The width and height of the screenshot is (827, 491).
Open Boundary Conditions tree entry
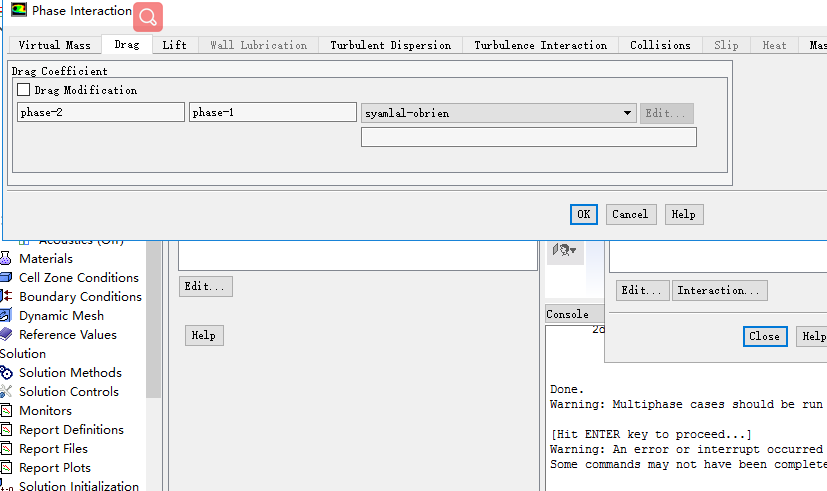[80, 297]
